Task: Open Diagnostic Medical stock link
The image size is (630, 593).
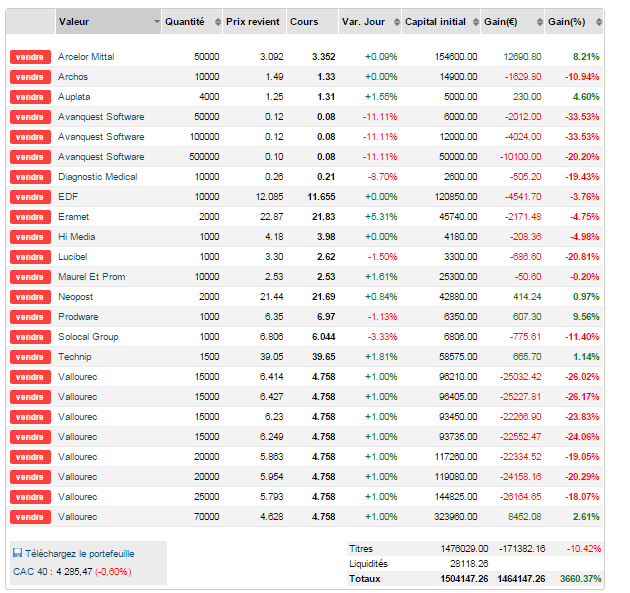Action: point(98,177)
